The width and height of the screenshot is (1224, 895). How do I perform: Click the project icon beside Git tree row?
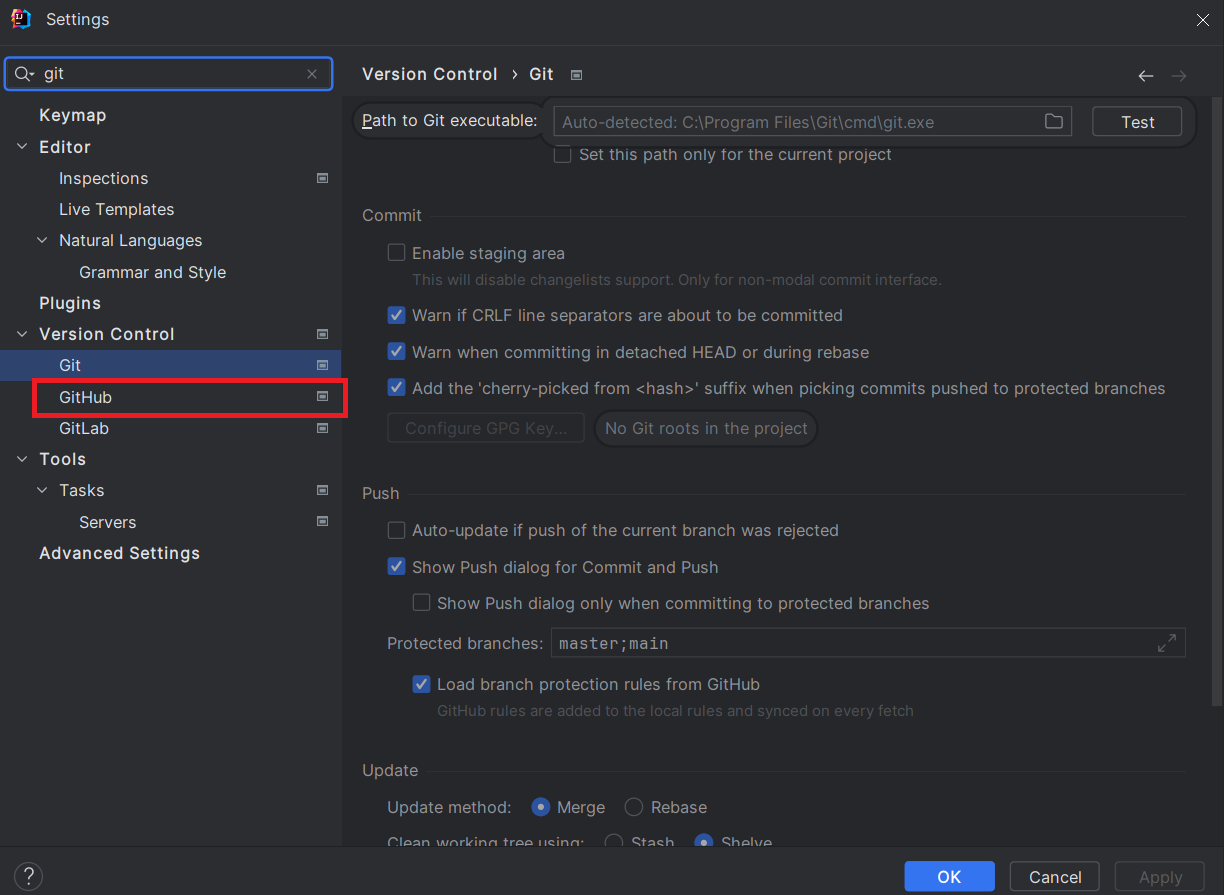pyautogui.click(x=322, y=365)
